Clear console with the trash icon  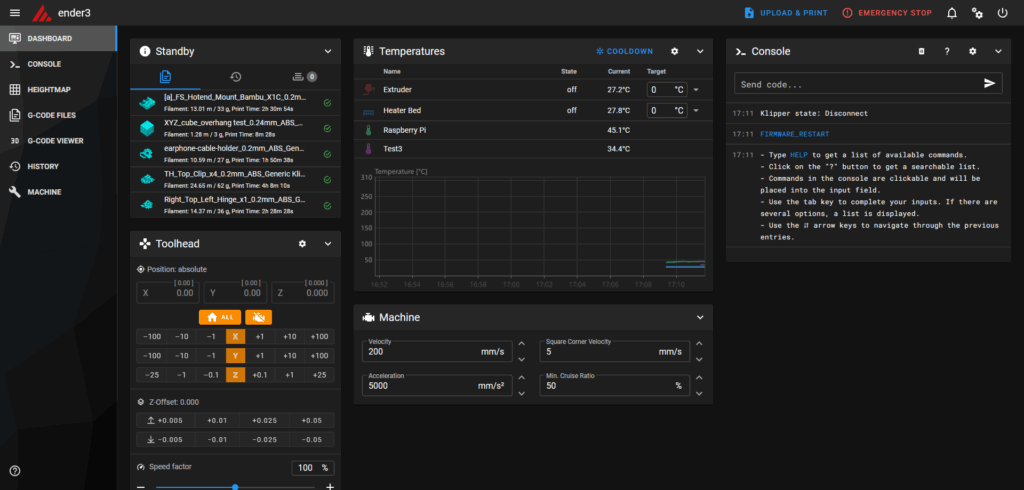point(921,51)
